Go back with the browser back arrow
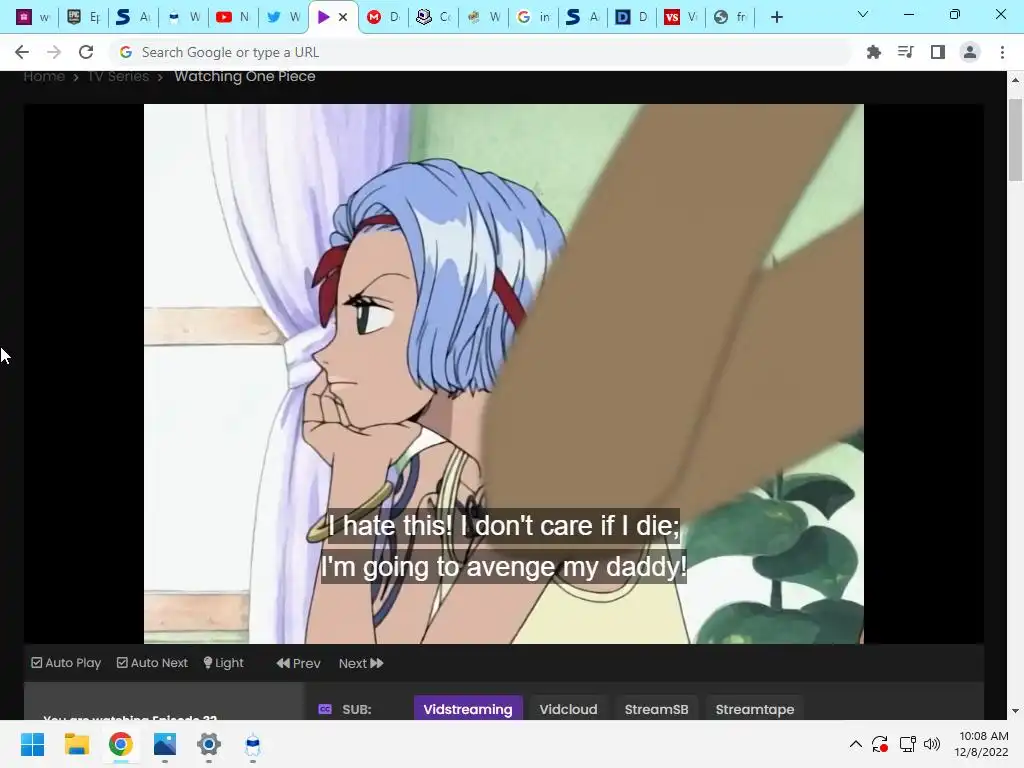Viewport: 1024px width, 768px height. click(22, 52)
